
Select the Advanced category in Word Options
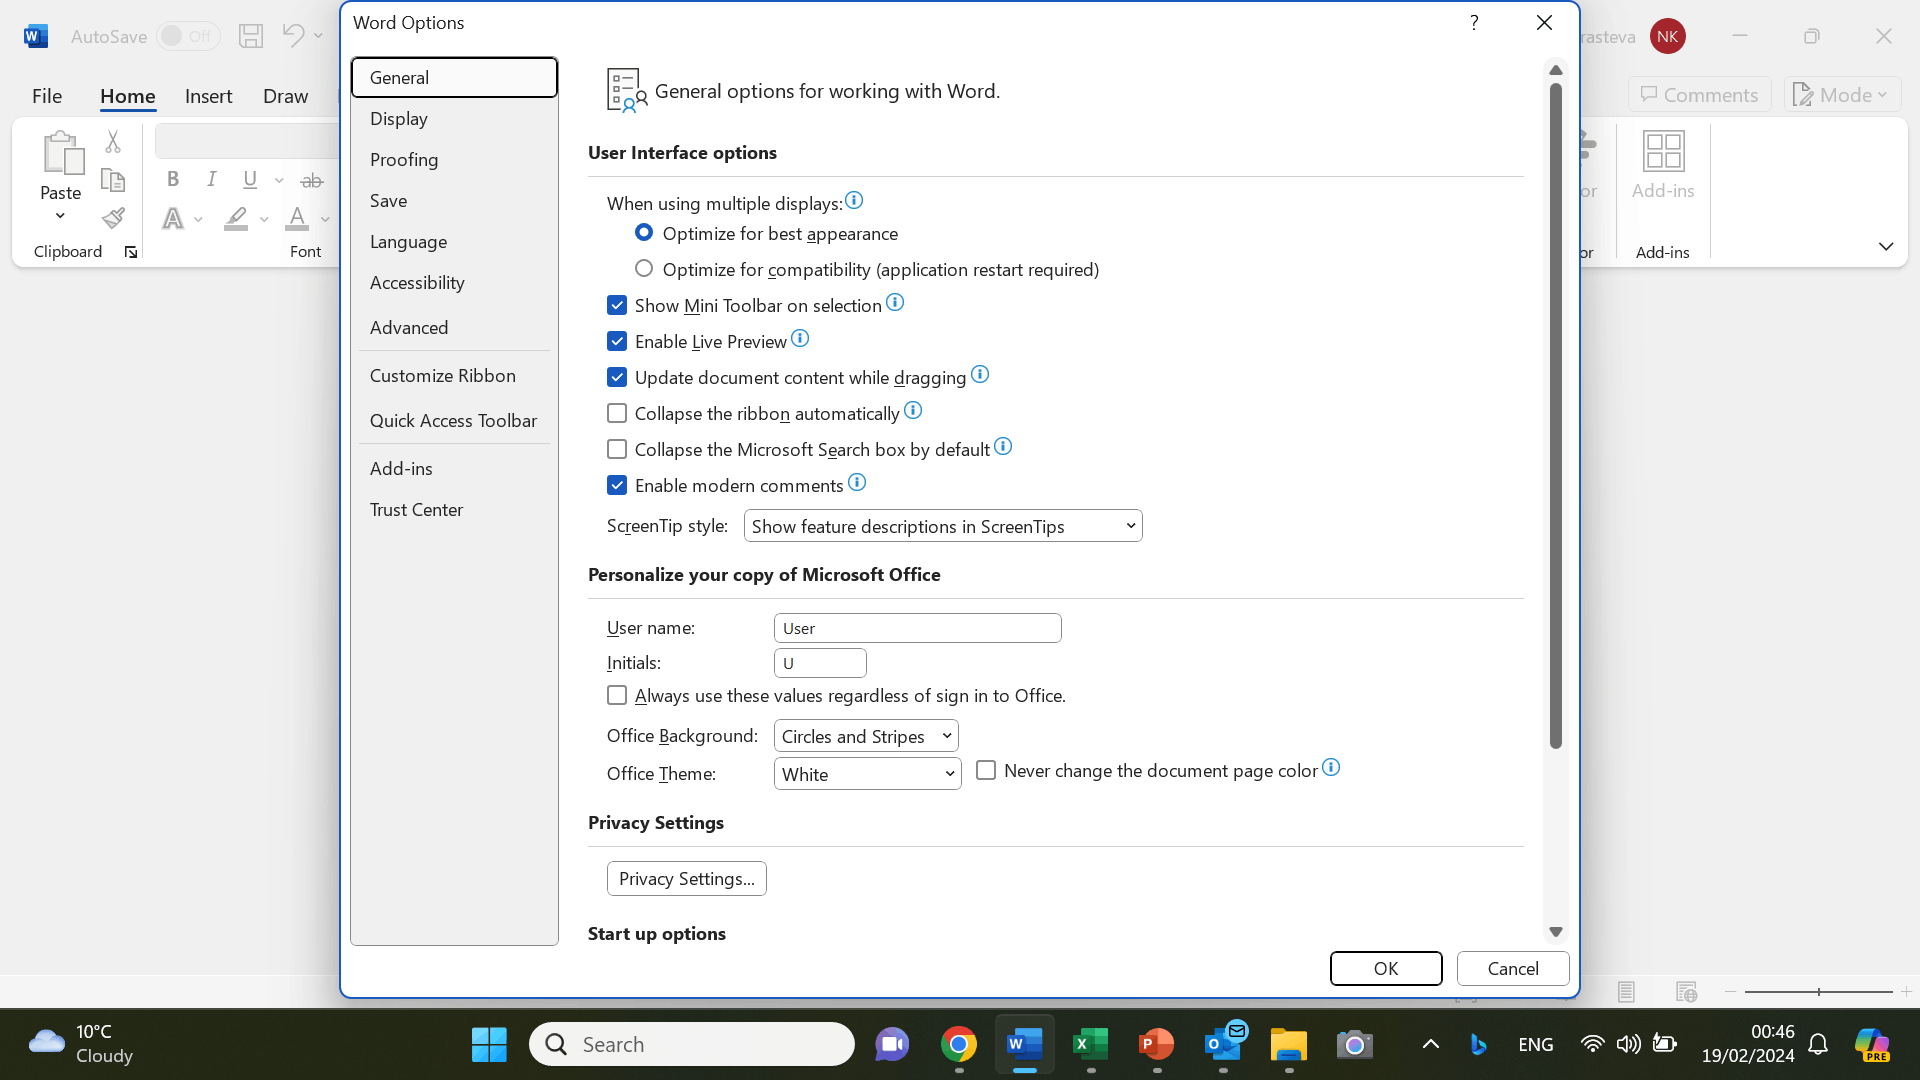coord(454,327)
